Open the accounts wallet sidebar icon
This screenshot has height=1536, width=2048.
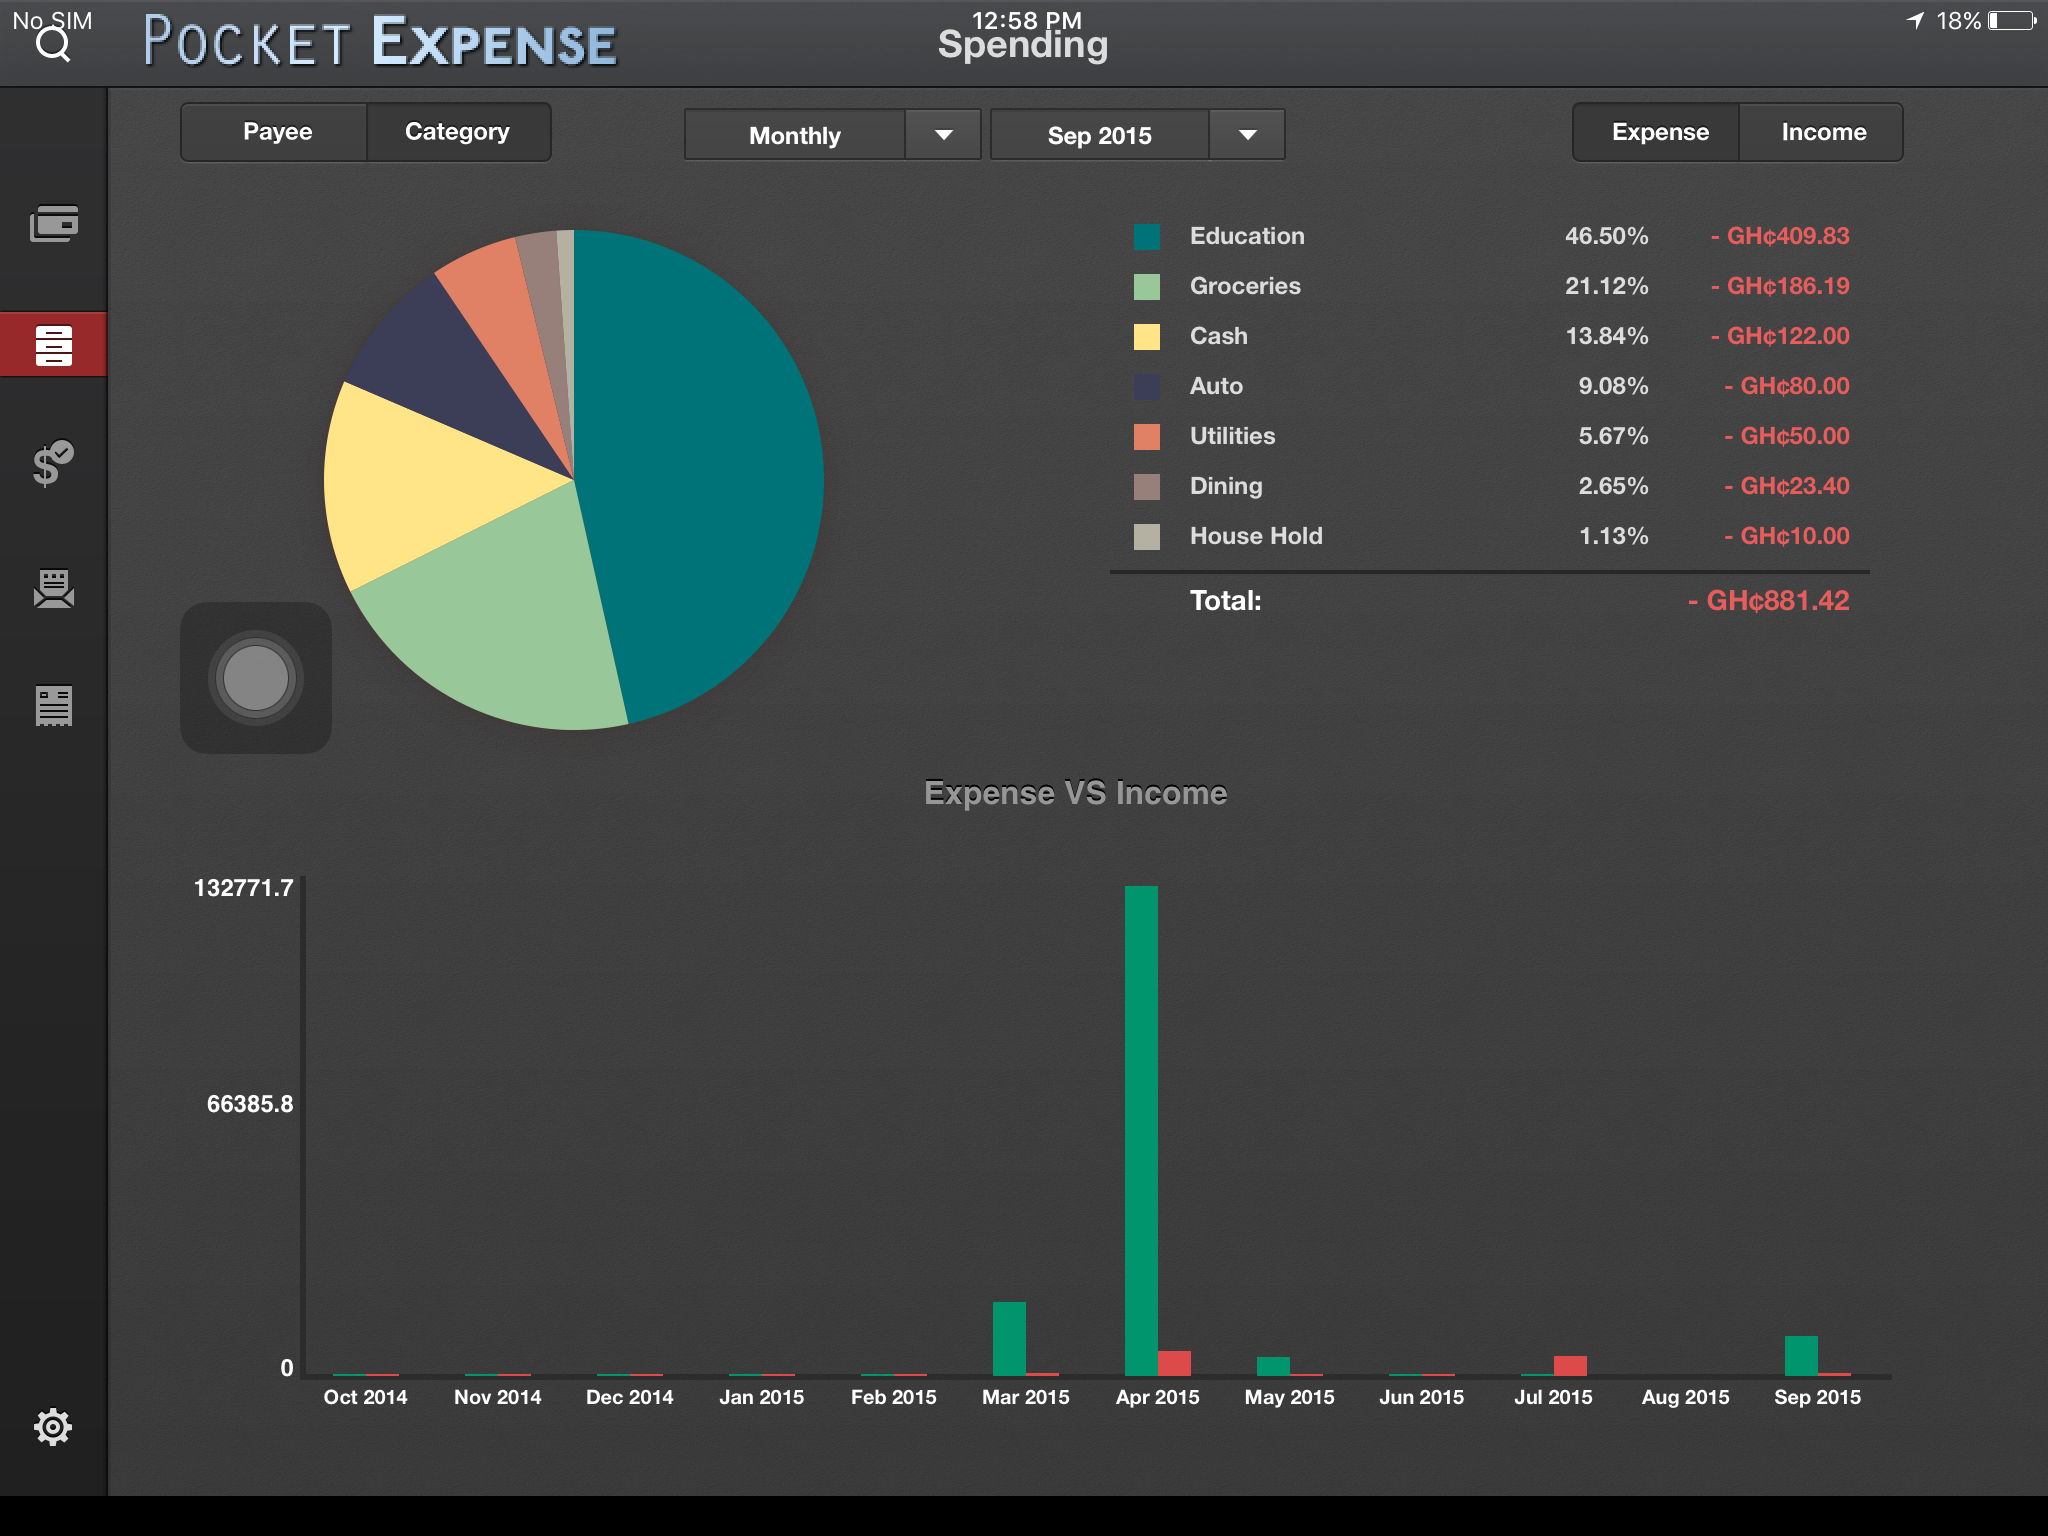pos(54,223)
